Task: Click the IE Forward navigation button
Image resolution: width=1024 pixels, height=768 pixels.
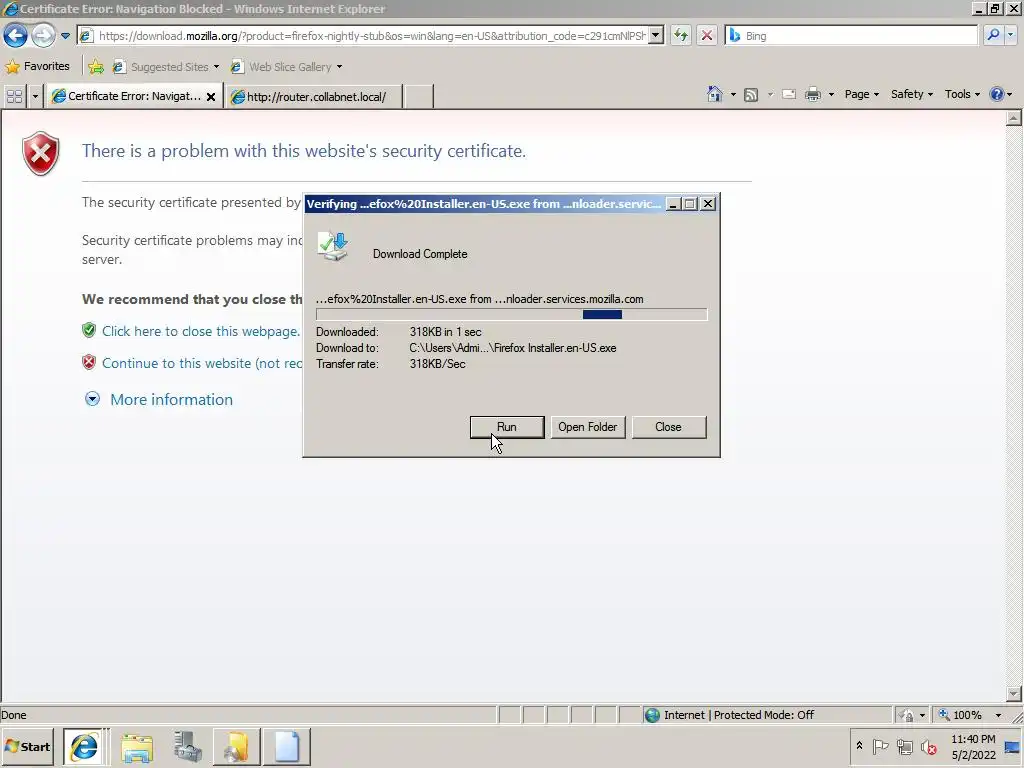Action: [x=43, y=35]
